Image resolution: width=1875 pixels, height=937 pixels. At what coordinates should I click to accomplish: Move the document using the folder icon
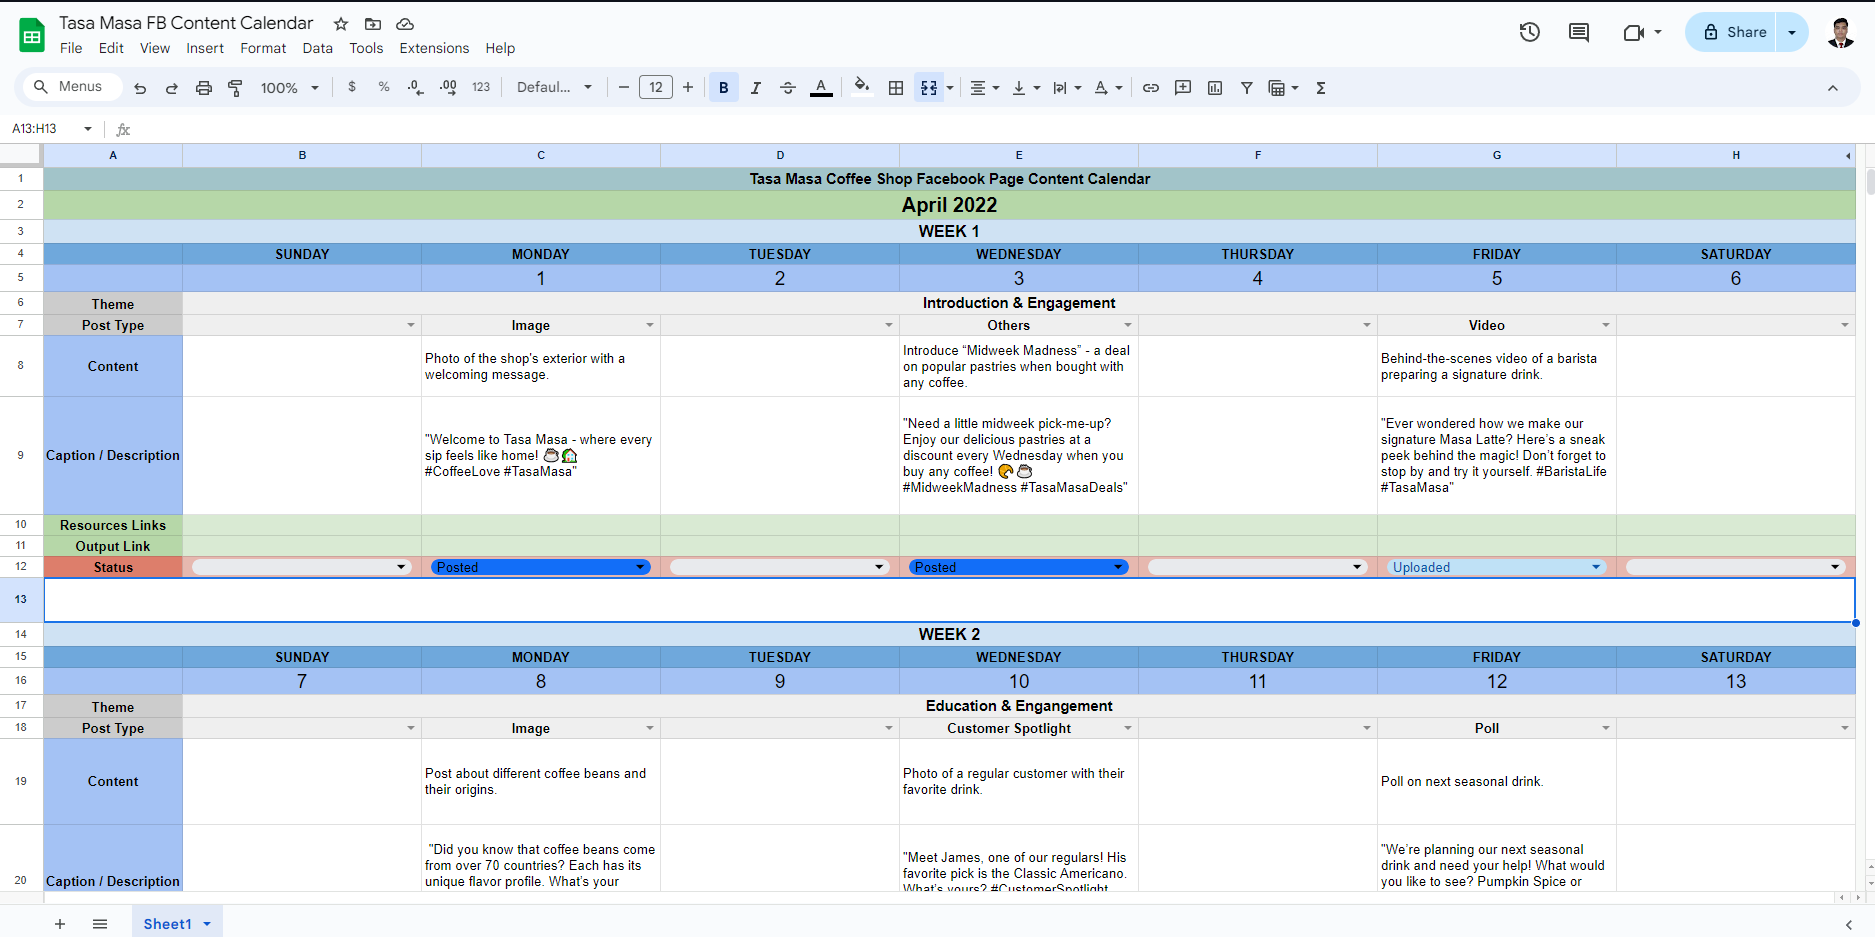(x=373, y=24)
